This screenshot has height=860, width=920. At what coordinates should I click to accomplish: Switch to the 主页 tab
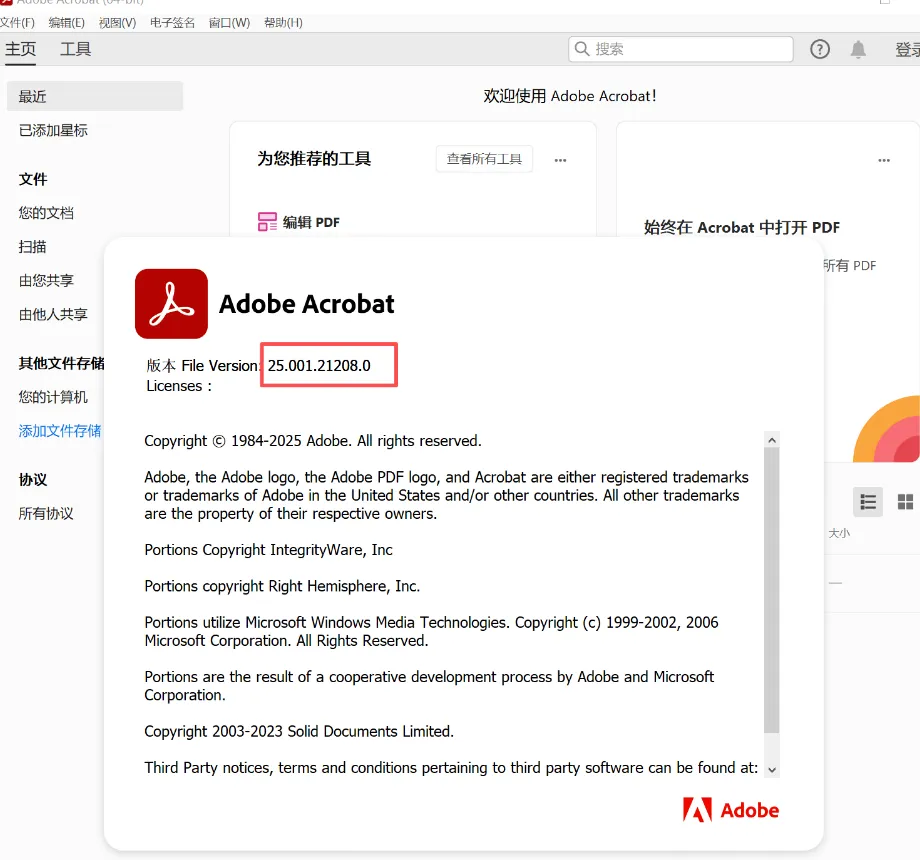point(21,49)
